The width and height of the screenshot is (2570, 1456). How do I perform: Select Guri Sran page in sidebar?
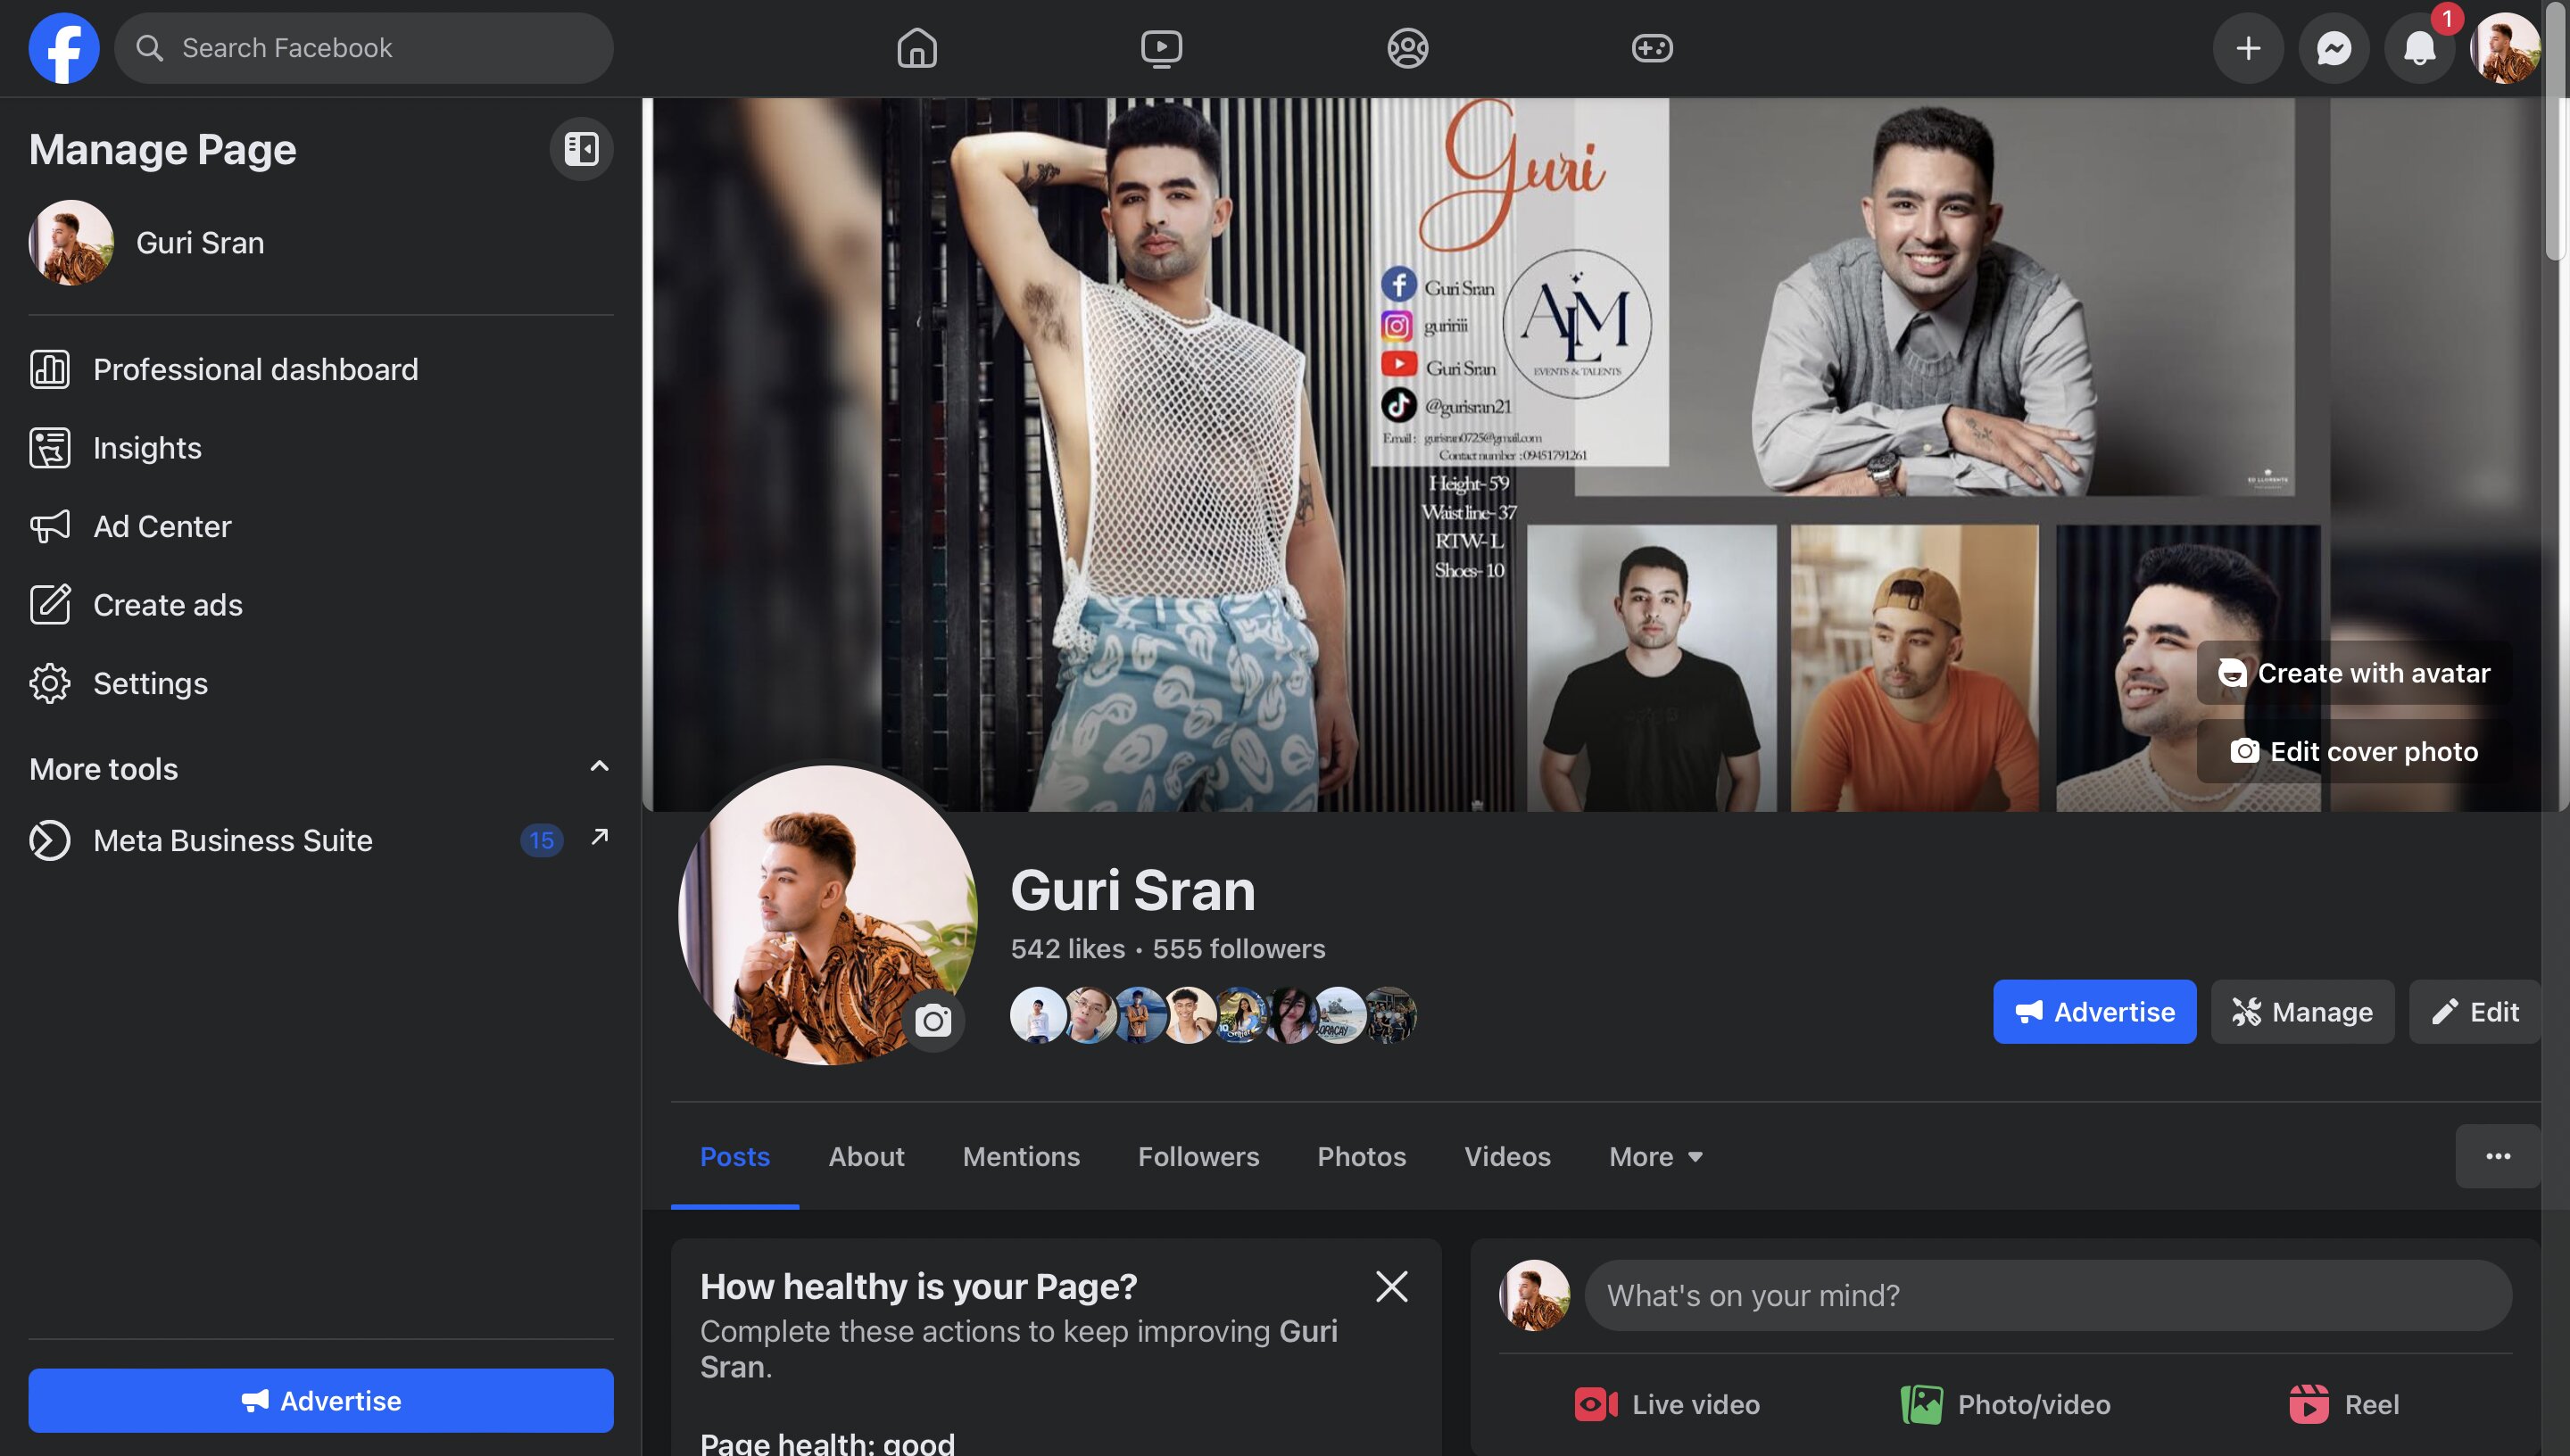[321, 243]
